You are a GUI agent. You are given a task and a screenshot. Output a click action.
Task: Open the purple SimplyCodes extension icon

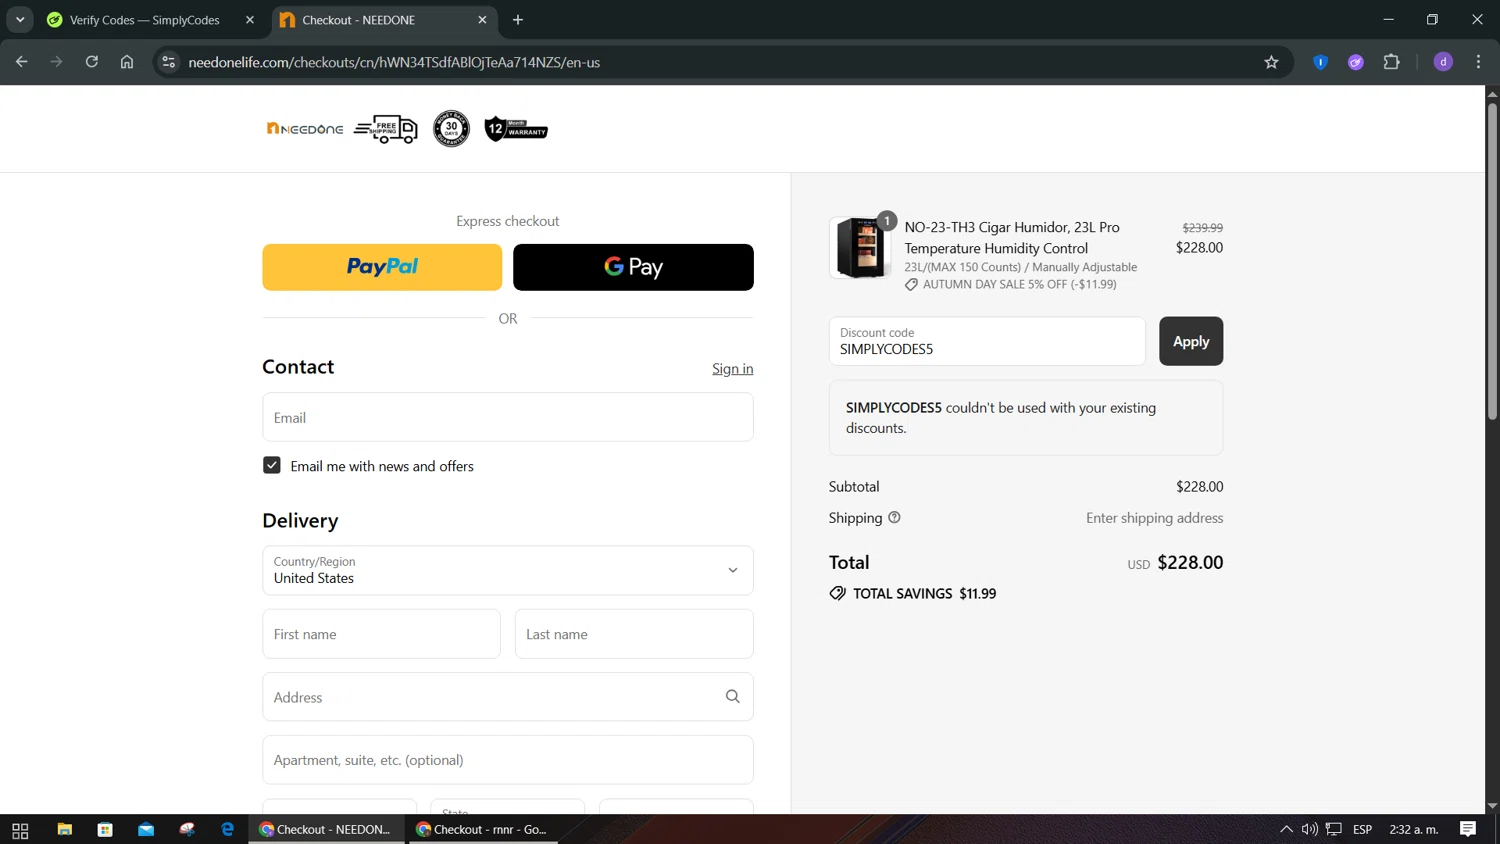coord(1355,62)
